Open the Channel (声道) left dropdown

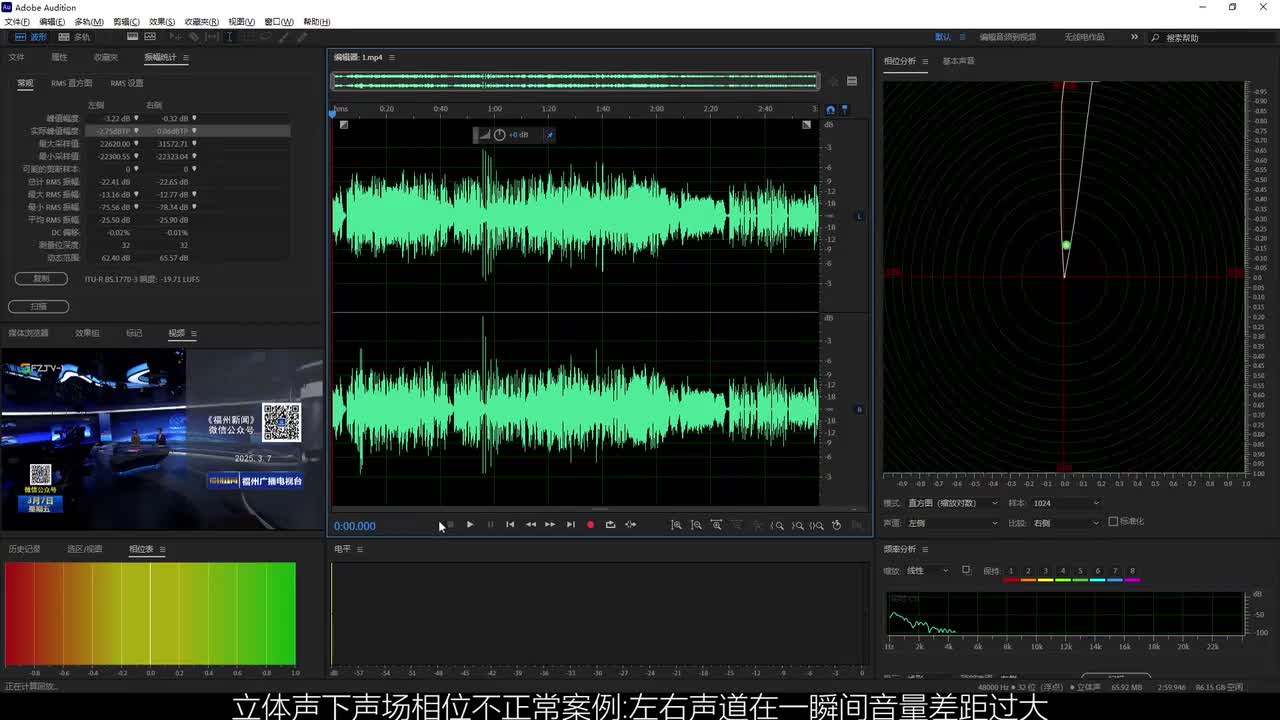953,522
